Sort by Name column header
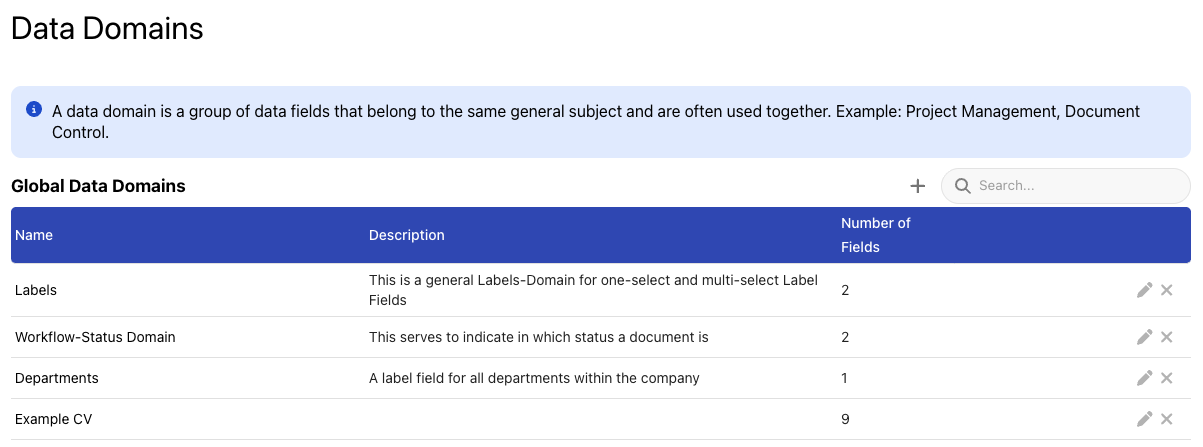This screenshot has width=1203, height=447. coord(34,235)
